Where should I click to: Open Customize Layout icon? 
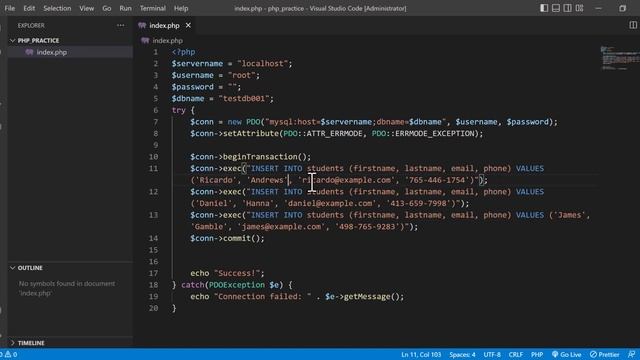pyautogui.click(x=580, y=8)
